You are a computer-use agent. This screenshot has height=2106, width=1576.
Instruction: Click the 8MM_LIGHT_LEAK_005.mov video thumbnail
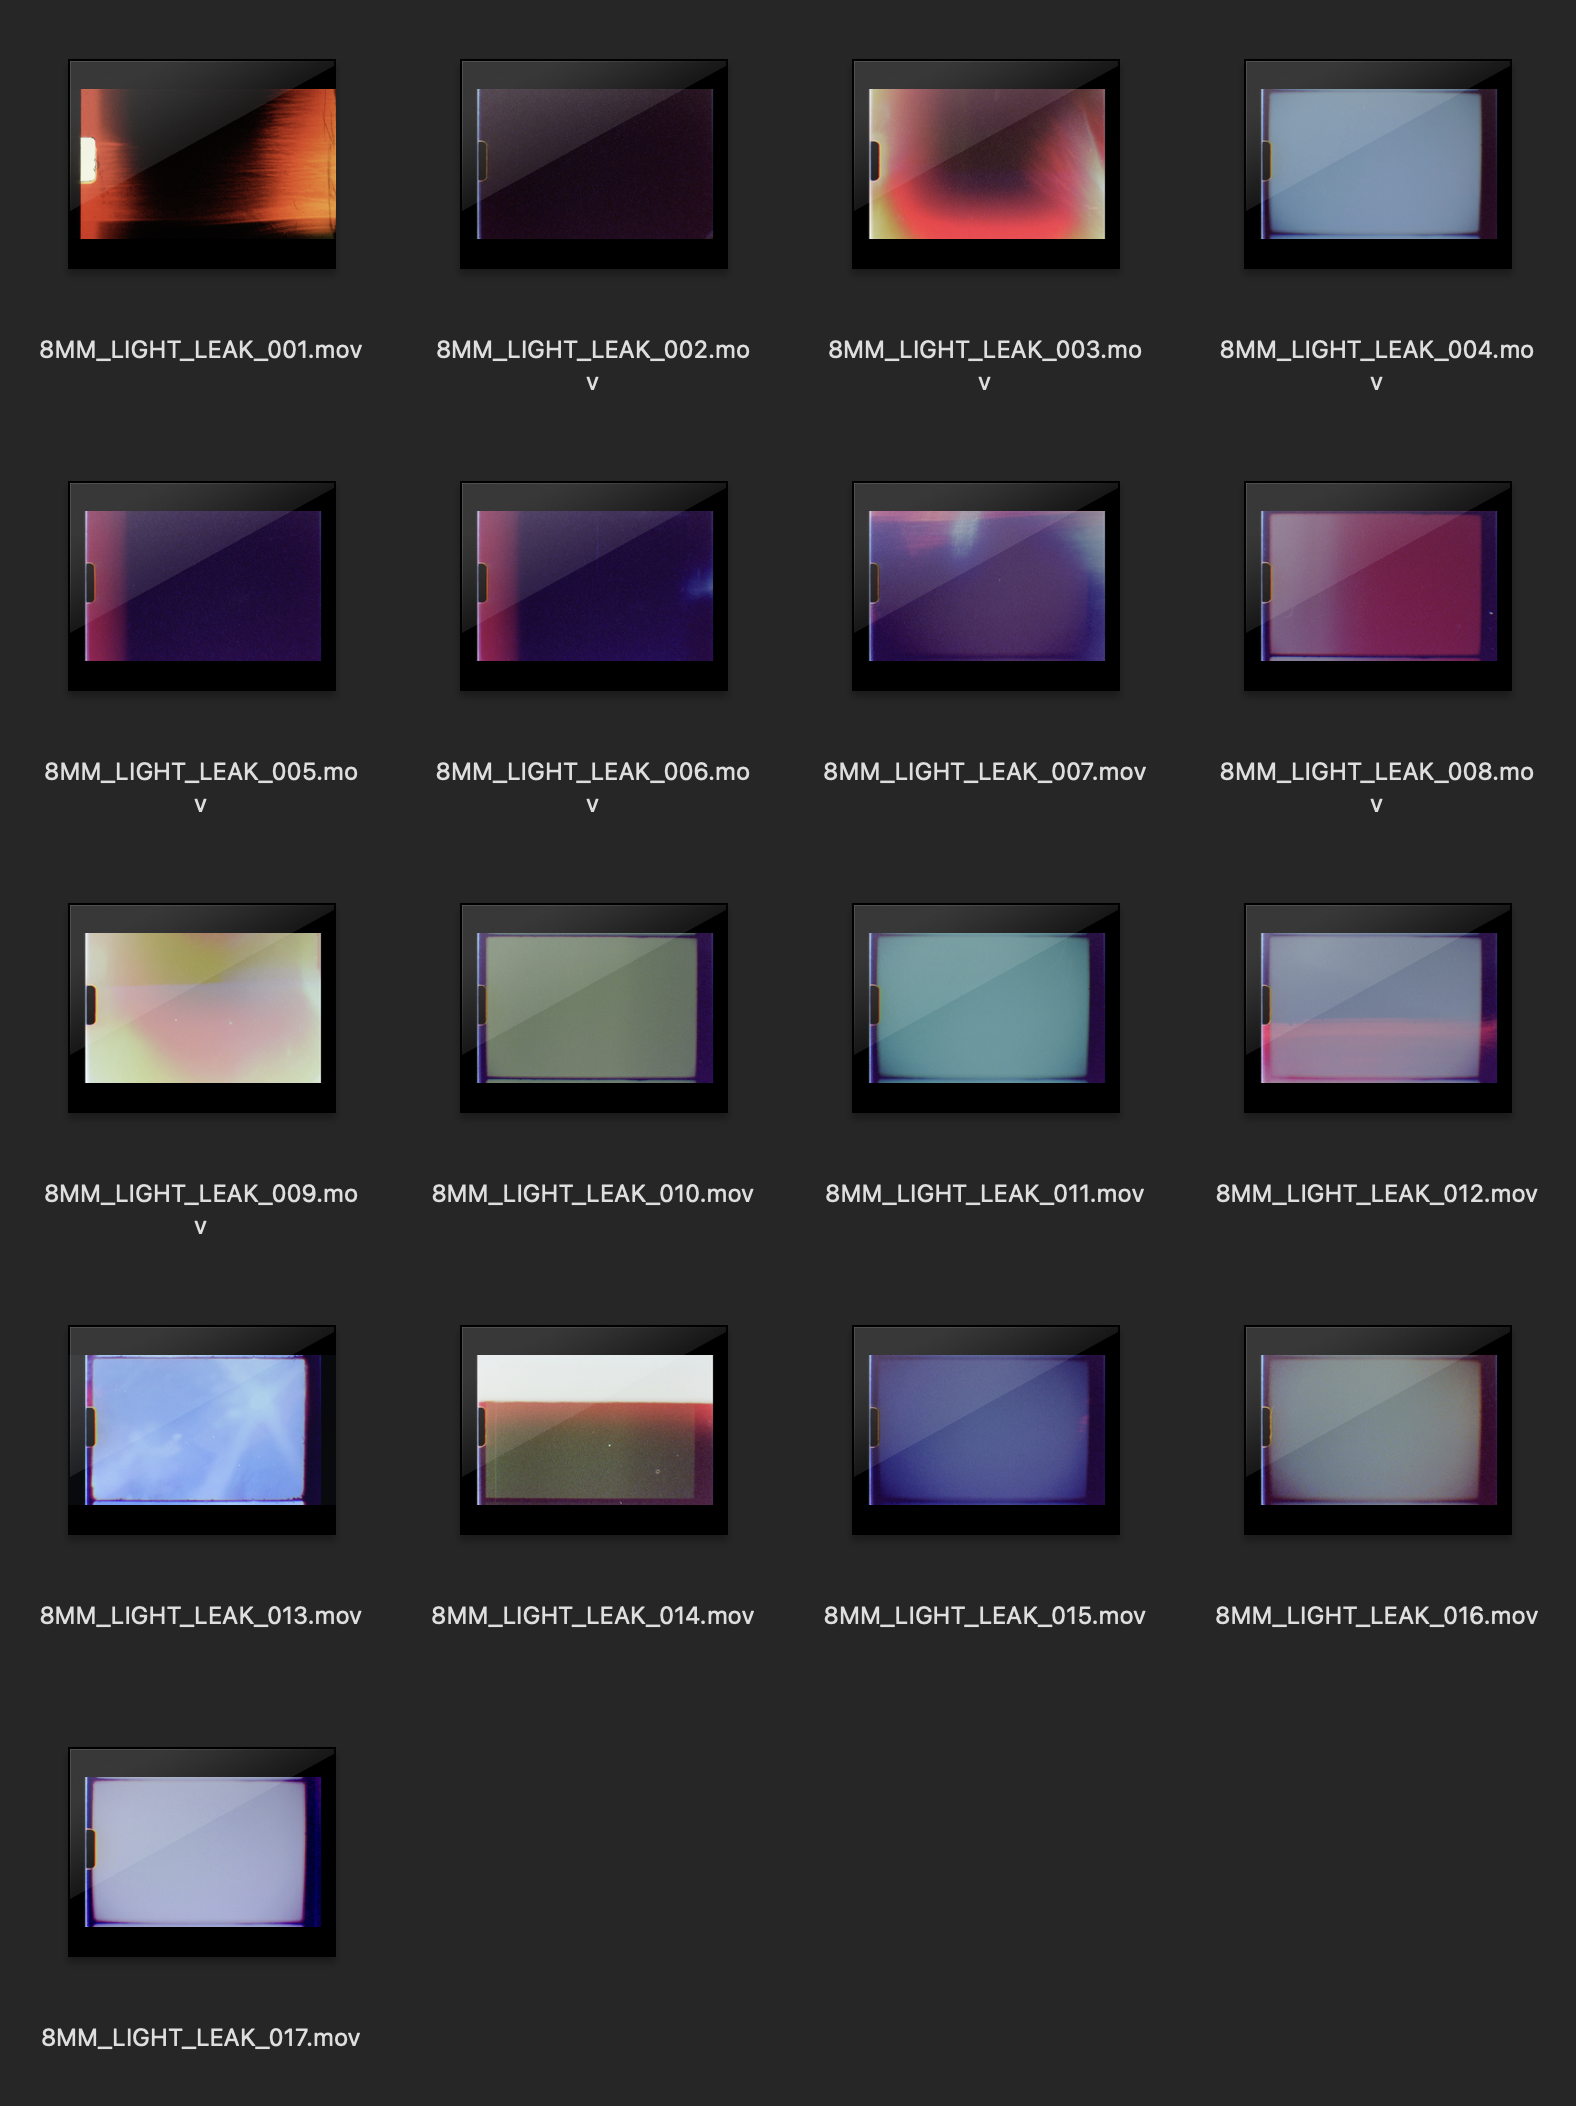tap(202, 586)
